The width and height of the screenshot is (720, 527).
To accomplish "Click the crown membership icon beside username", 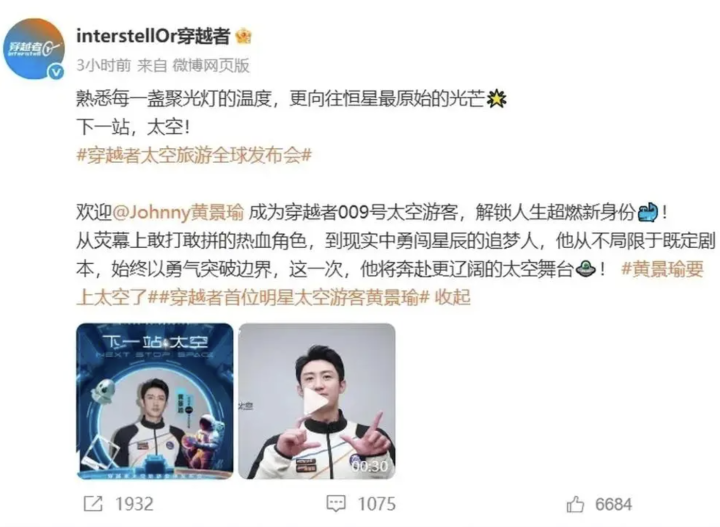I will [243, 36].
